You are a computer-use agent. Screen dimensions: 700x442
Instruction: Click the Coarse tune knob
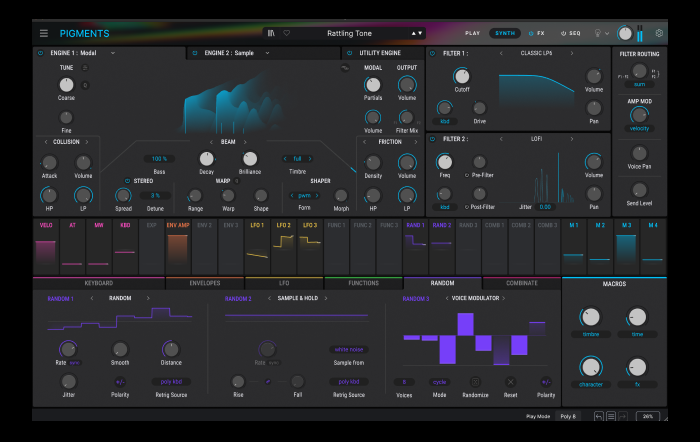point(66,84)
